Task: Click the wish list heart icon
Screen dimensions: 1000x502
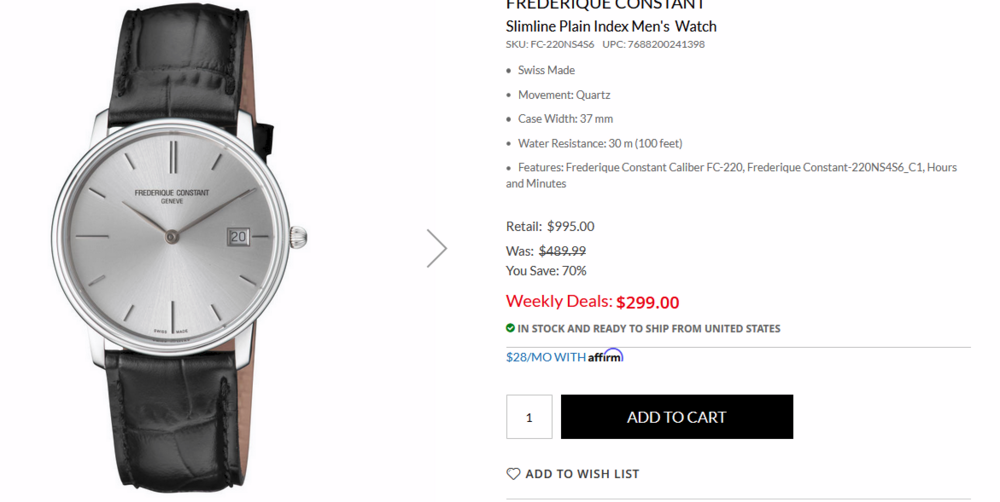Action: tap(513, 474)
